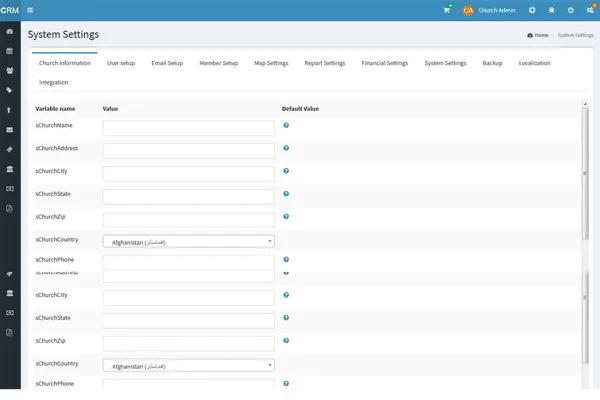Click the help icon next to sChurchName
The height and width of the screenshot is (400, 600).
[286, 125]
